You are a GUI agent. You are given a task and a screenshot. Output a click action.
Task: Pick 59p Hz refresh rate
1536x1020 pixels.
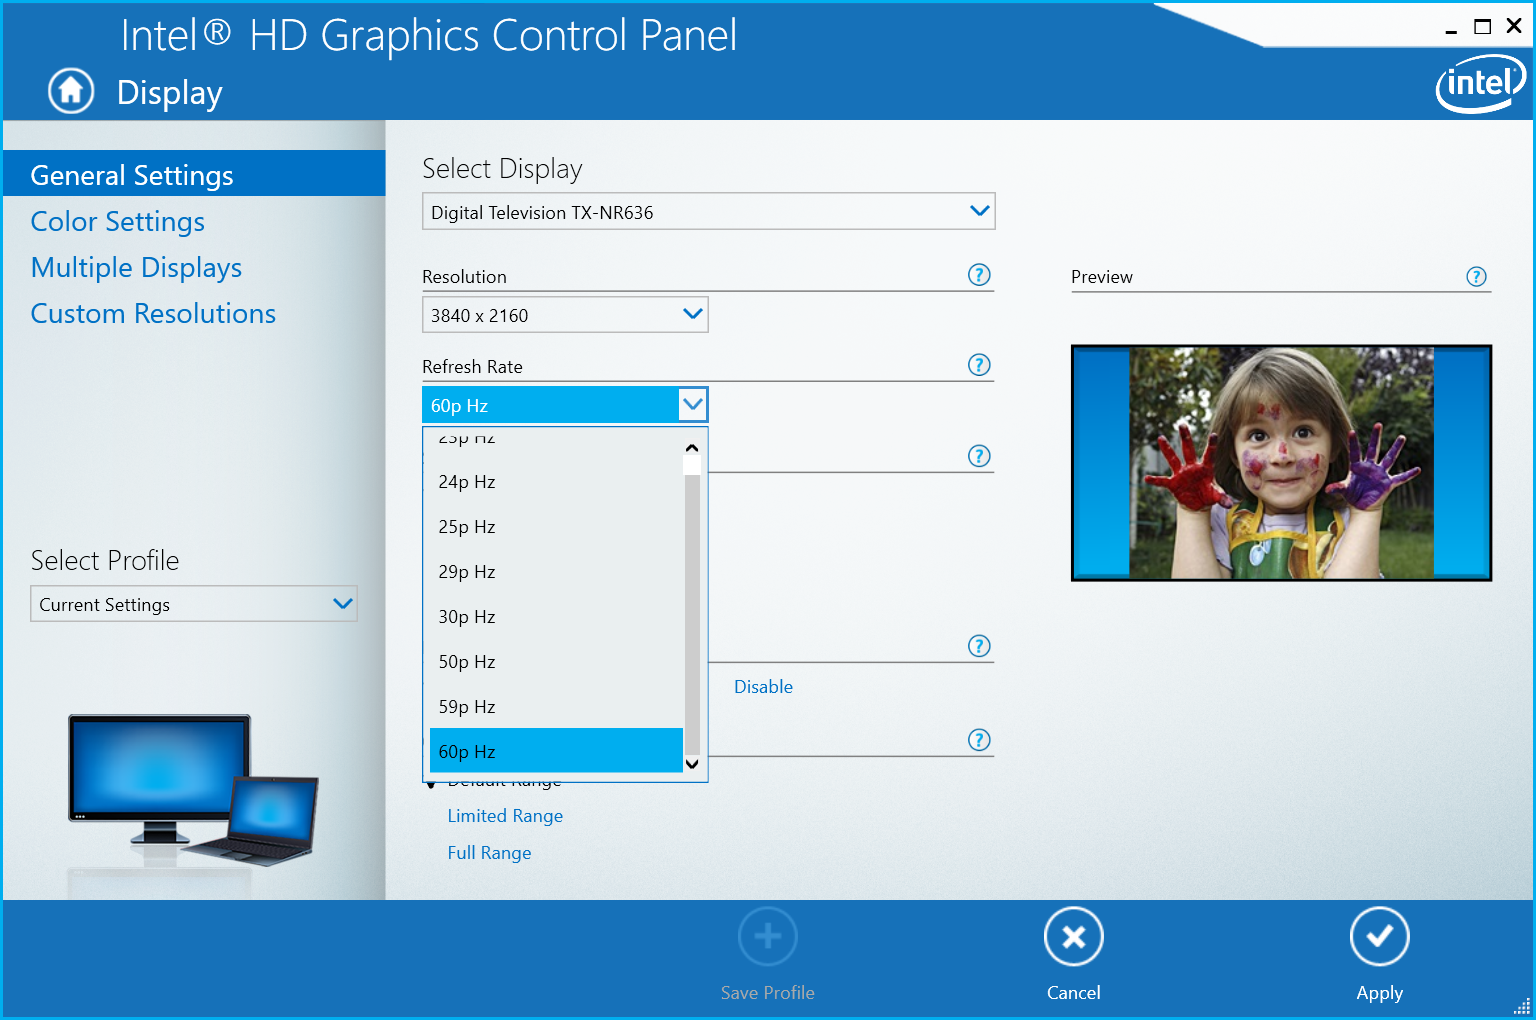click(x=556, y=707)
